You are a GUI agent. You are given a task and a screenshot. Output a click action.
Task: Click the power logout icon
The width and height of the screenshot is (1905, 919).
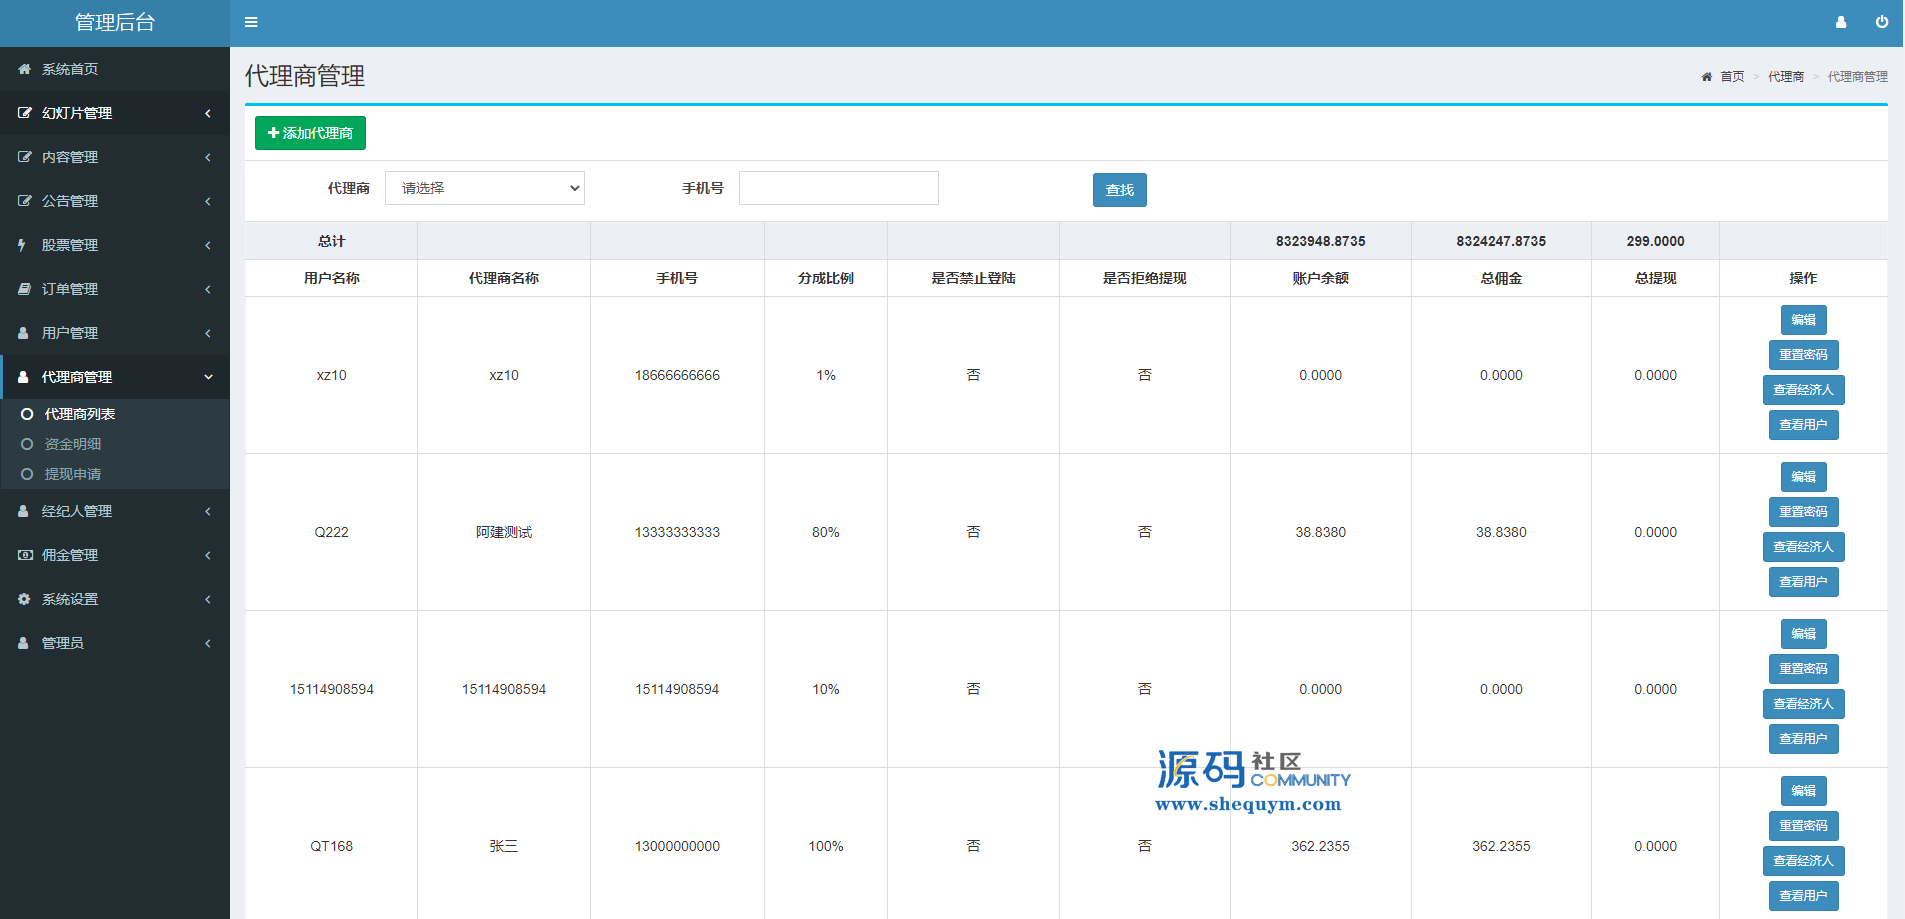(x=1882, y=22)
